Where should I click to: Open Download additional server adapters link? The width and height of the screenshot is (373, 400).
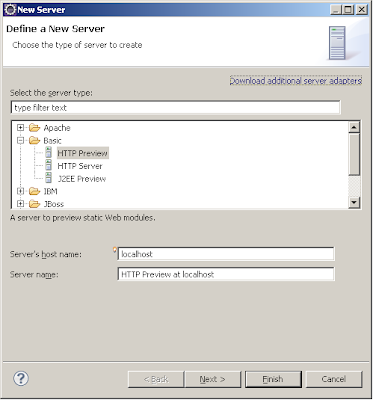tap(296, 81)
